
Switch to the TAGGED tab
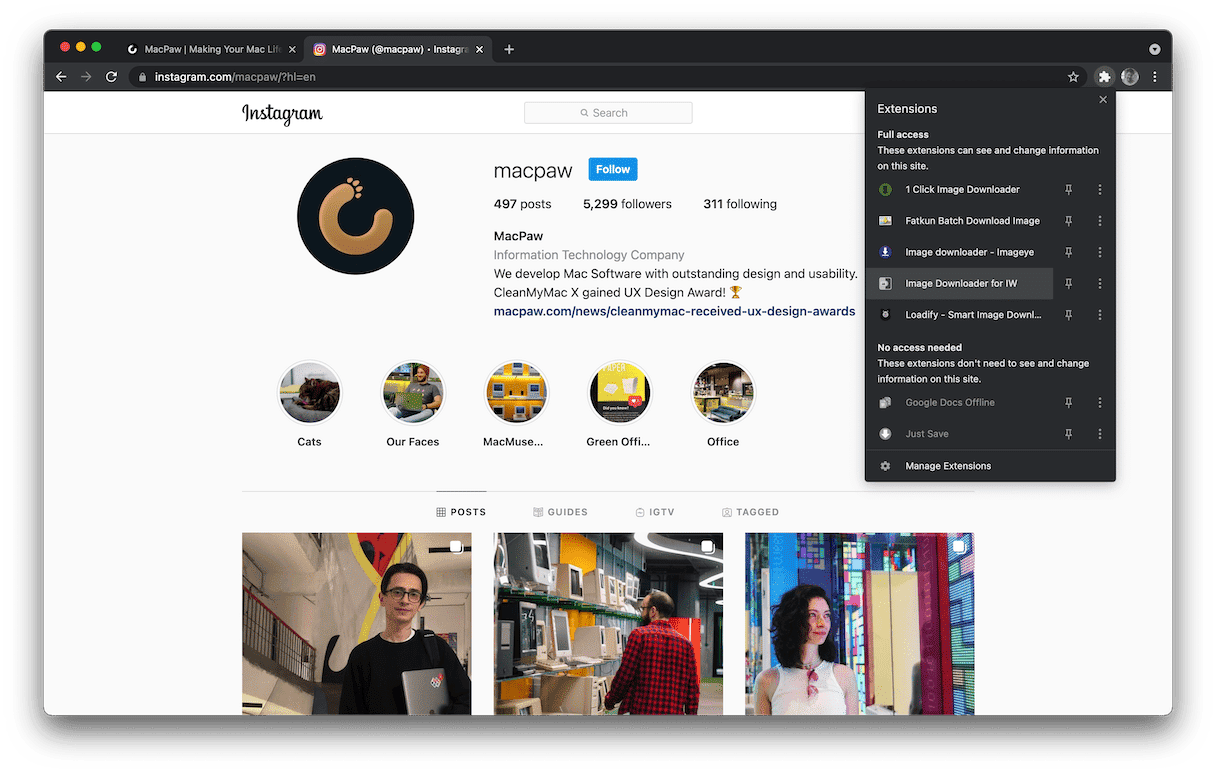[750, 512]
